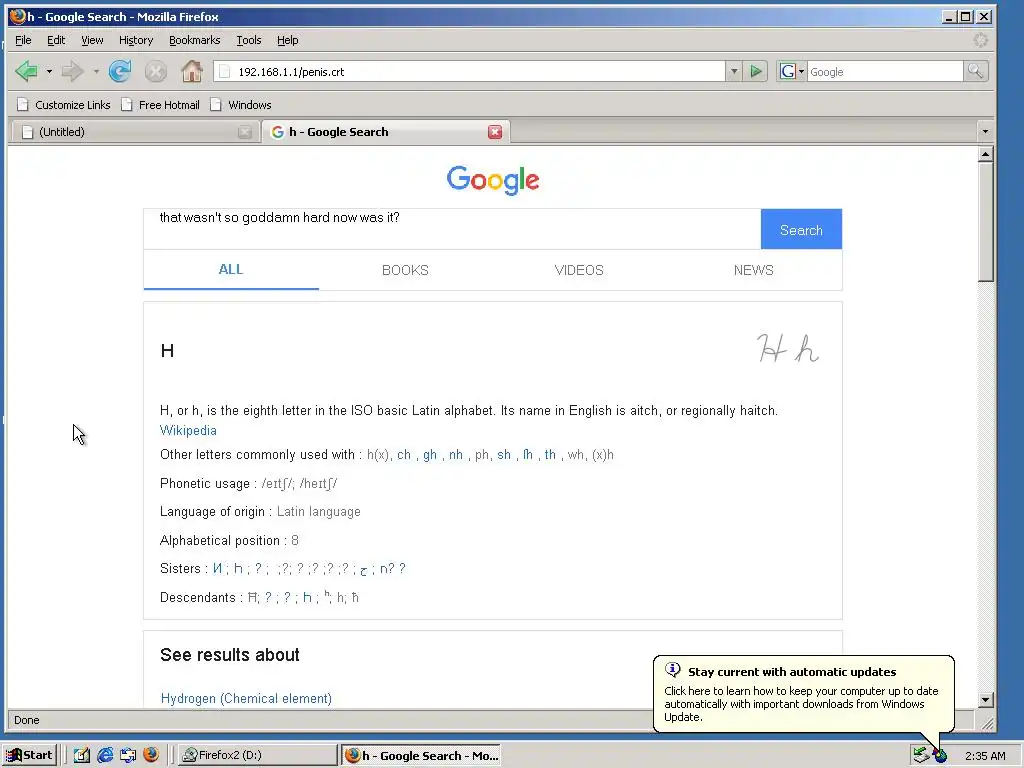Viewport: 1024px width, 768px height.
Task: Click the 'th' letter link
Action: point(550,455)
